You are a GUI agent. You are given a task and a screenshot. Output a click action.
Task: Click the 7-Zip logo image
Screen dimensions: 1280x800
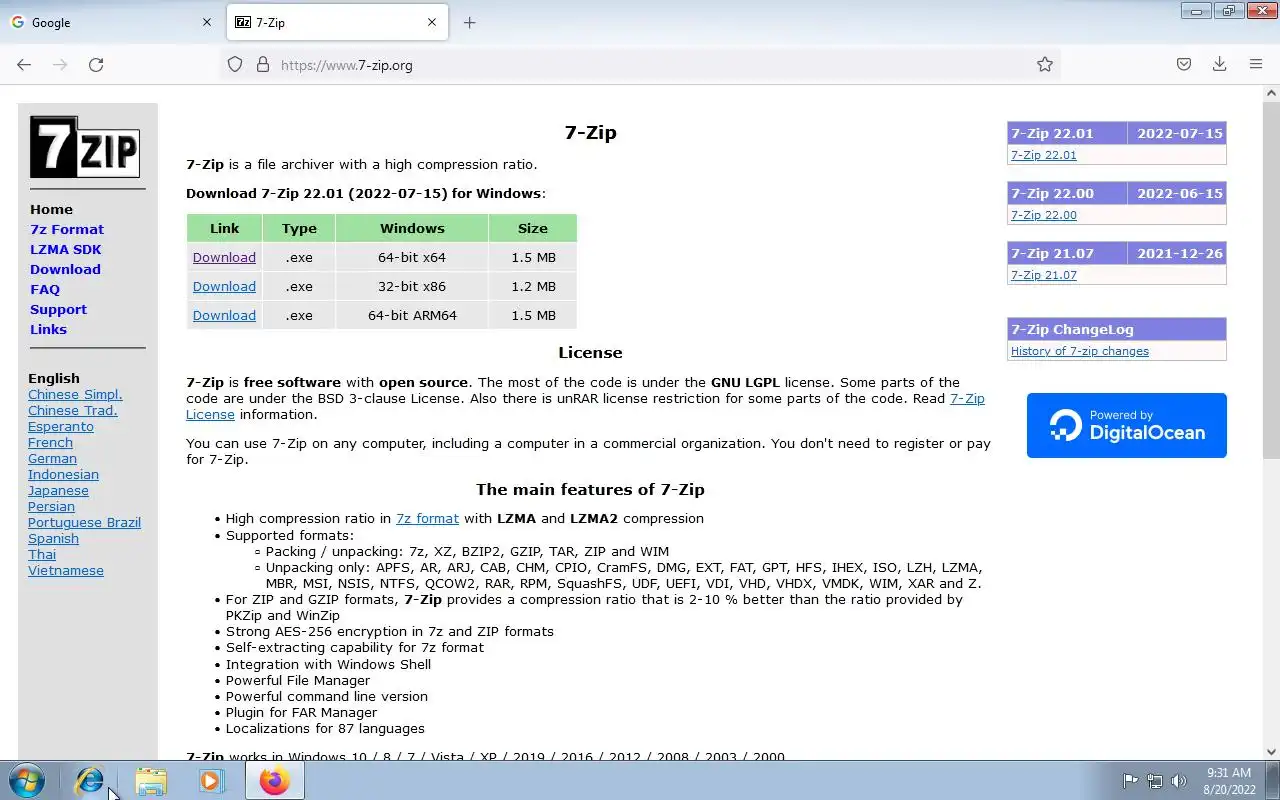(85, 147)
